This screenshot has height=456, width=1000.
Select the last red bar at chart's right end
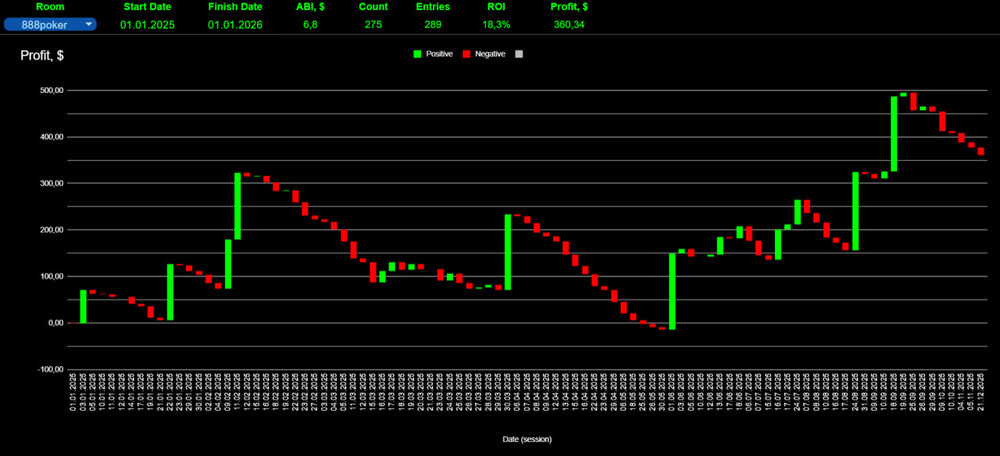pyautogui.click(x=981, y=151)
